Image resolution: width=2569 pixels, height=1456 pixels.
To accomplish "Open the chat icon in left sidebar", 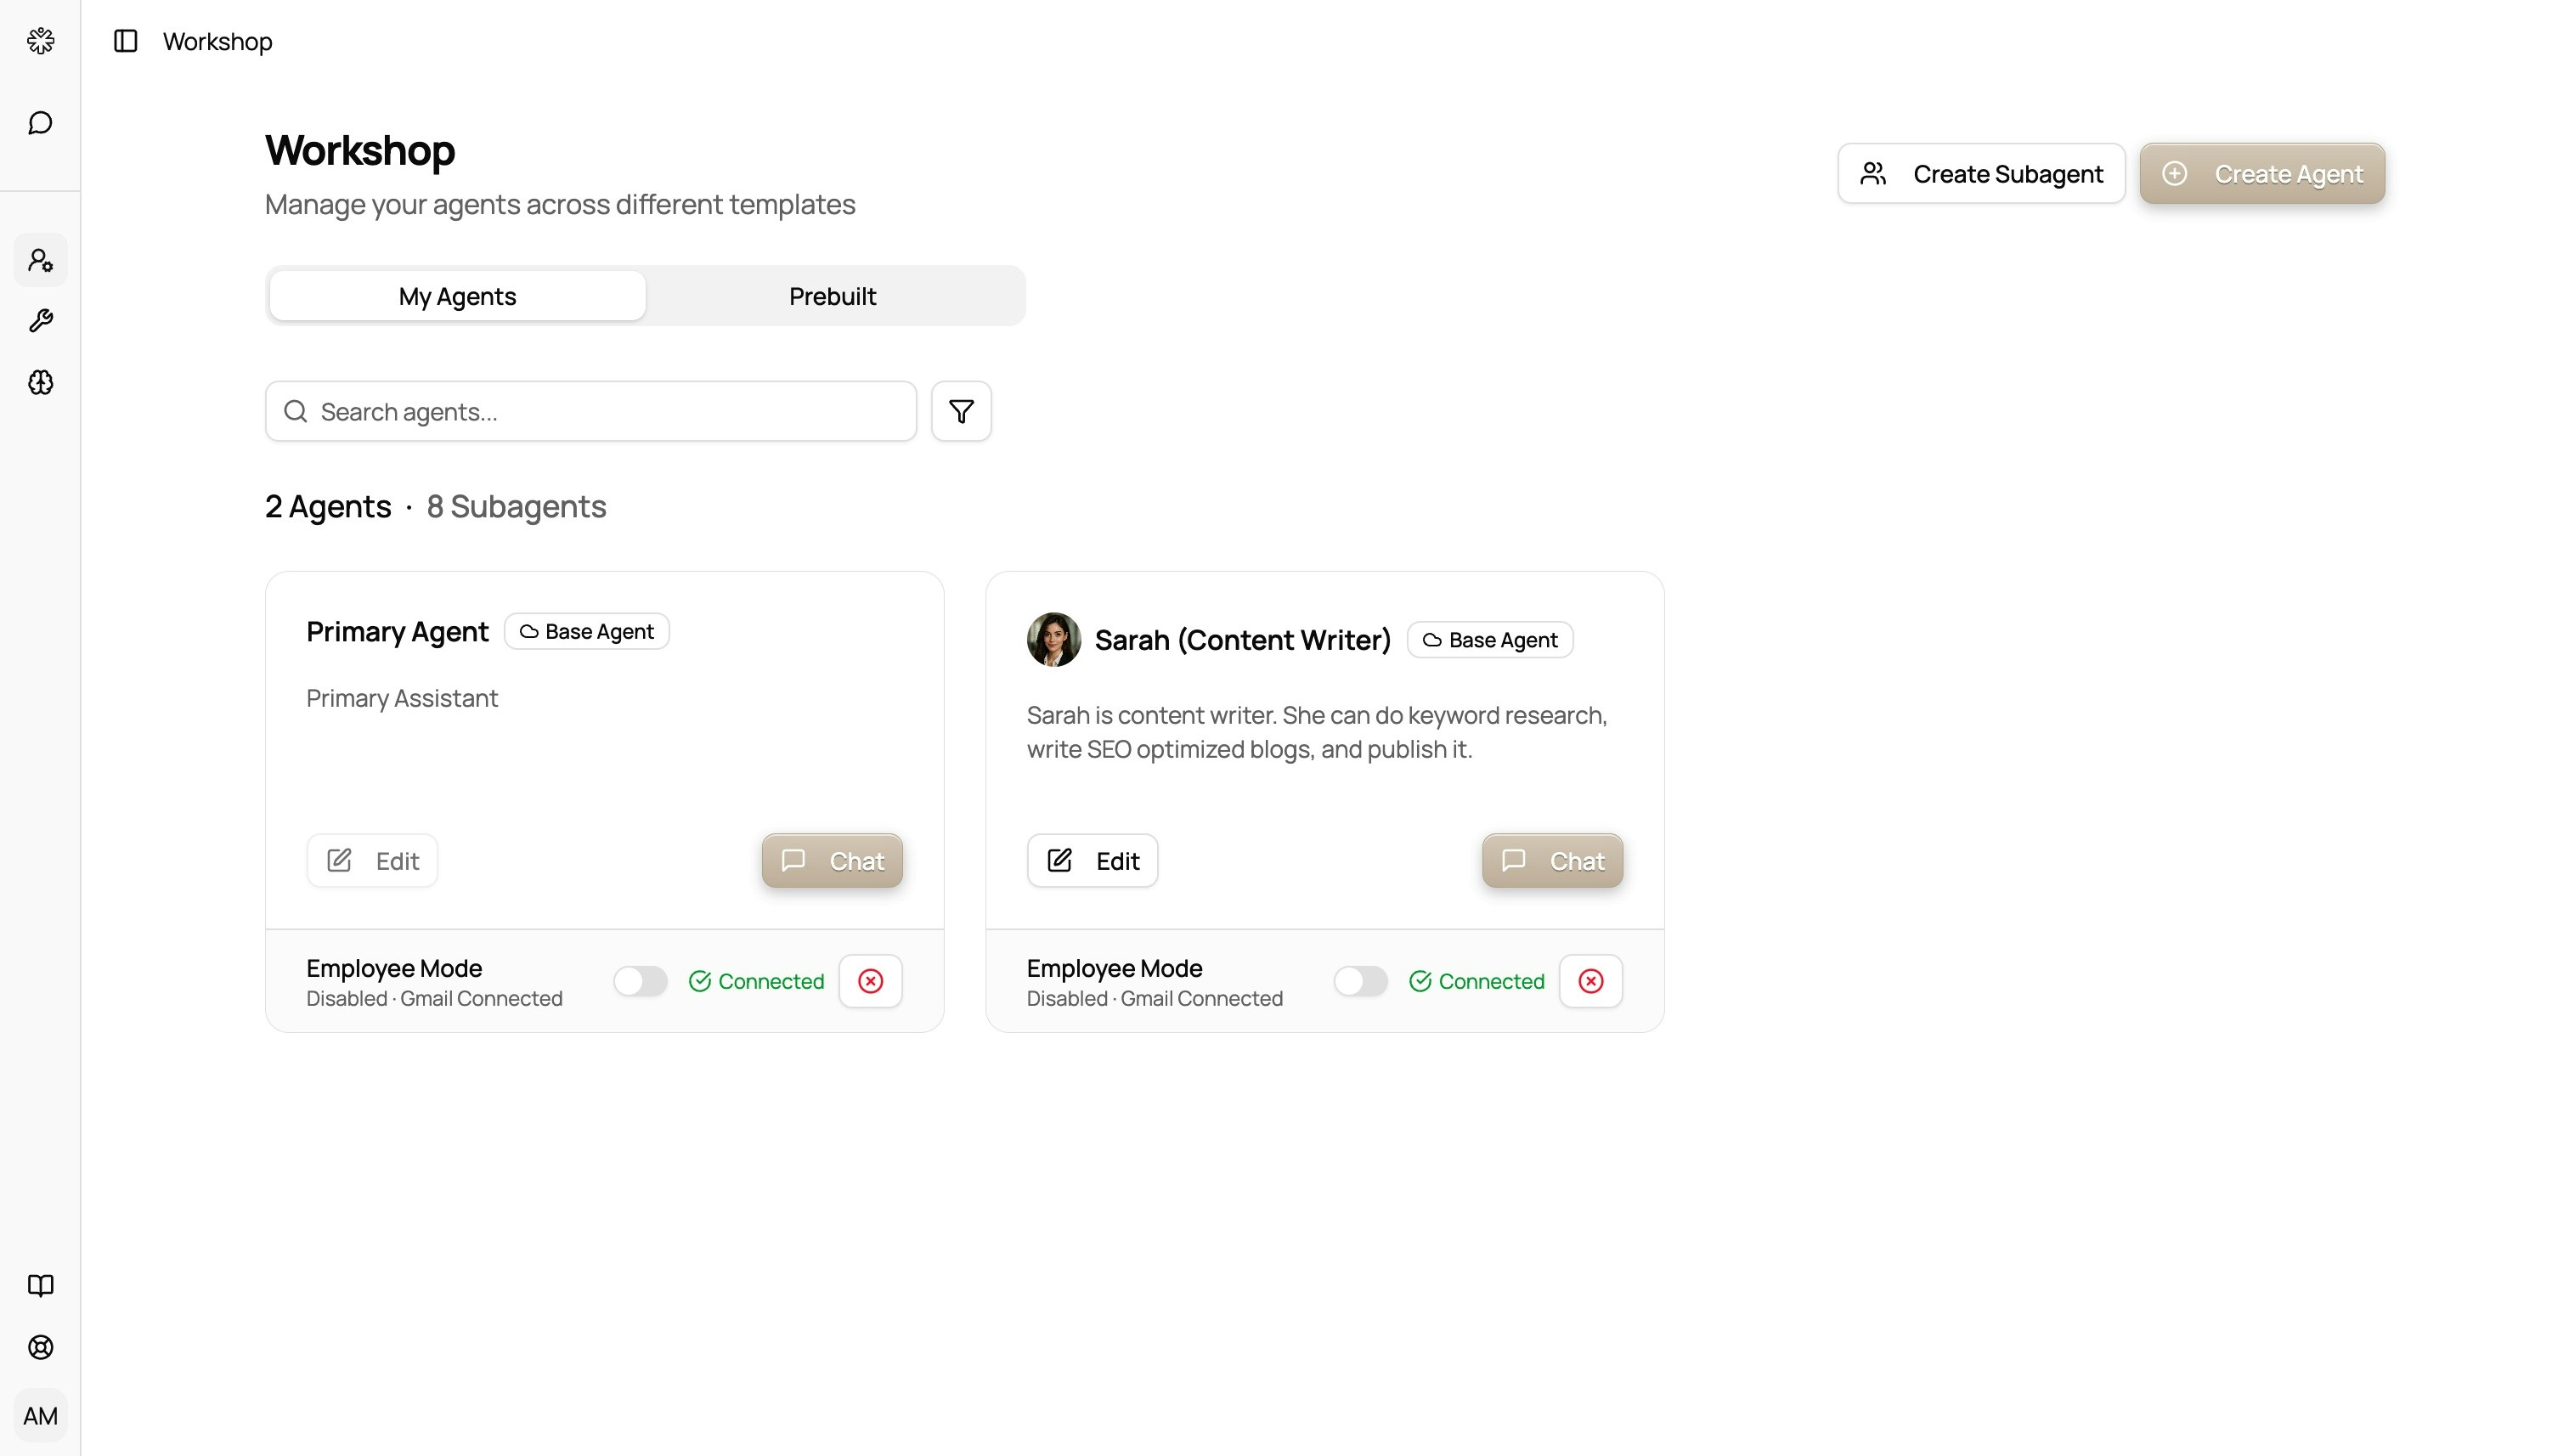I will 40,123.
